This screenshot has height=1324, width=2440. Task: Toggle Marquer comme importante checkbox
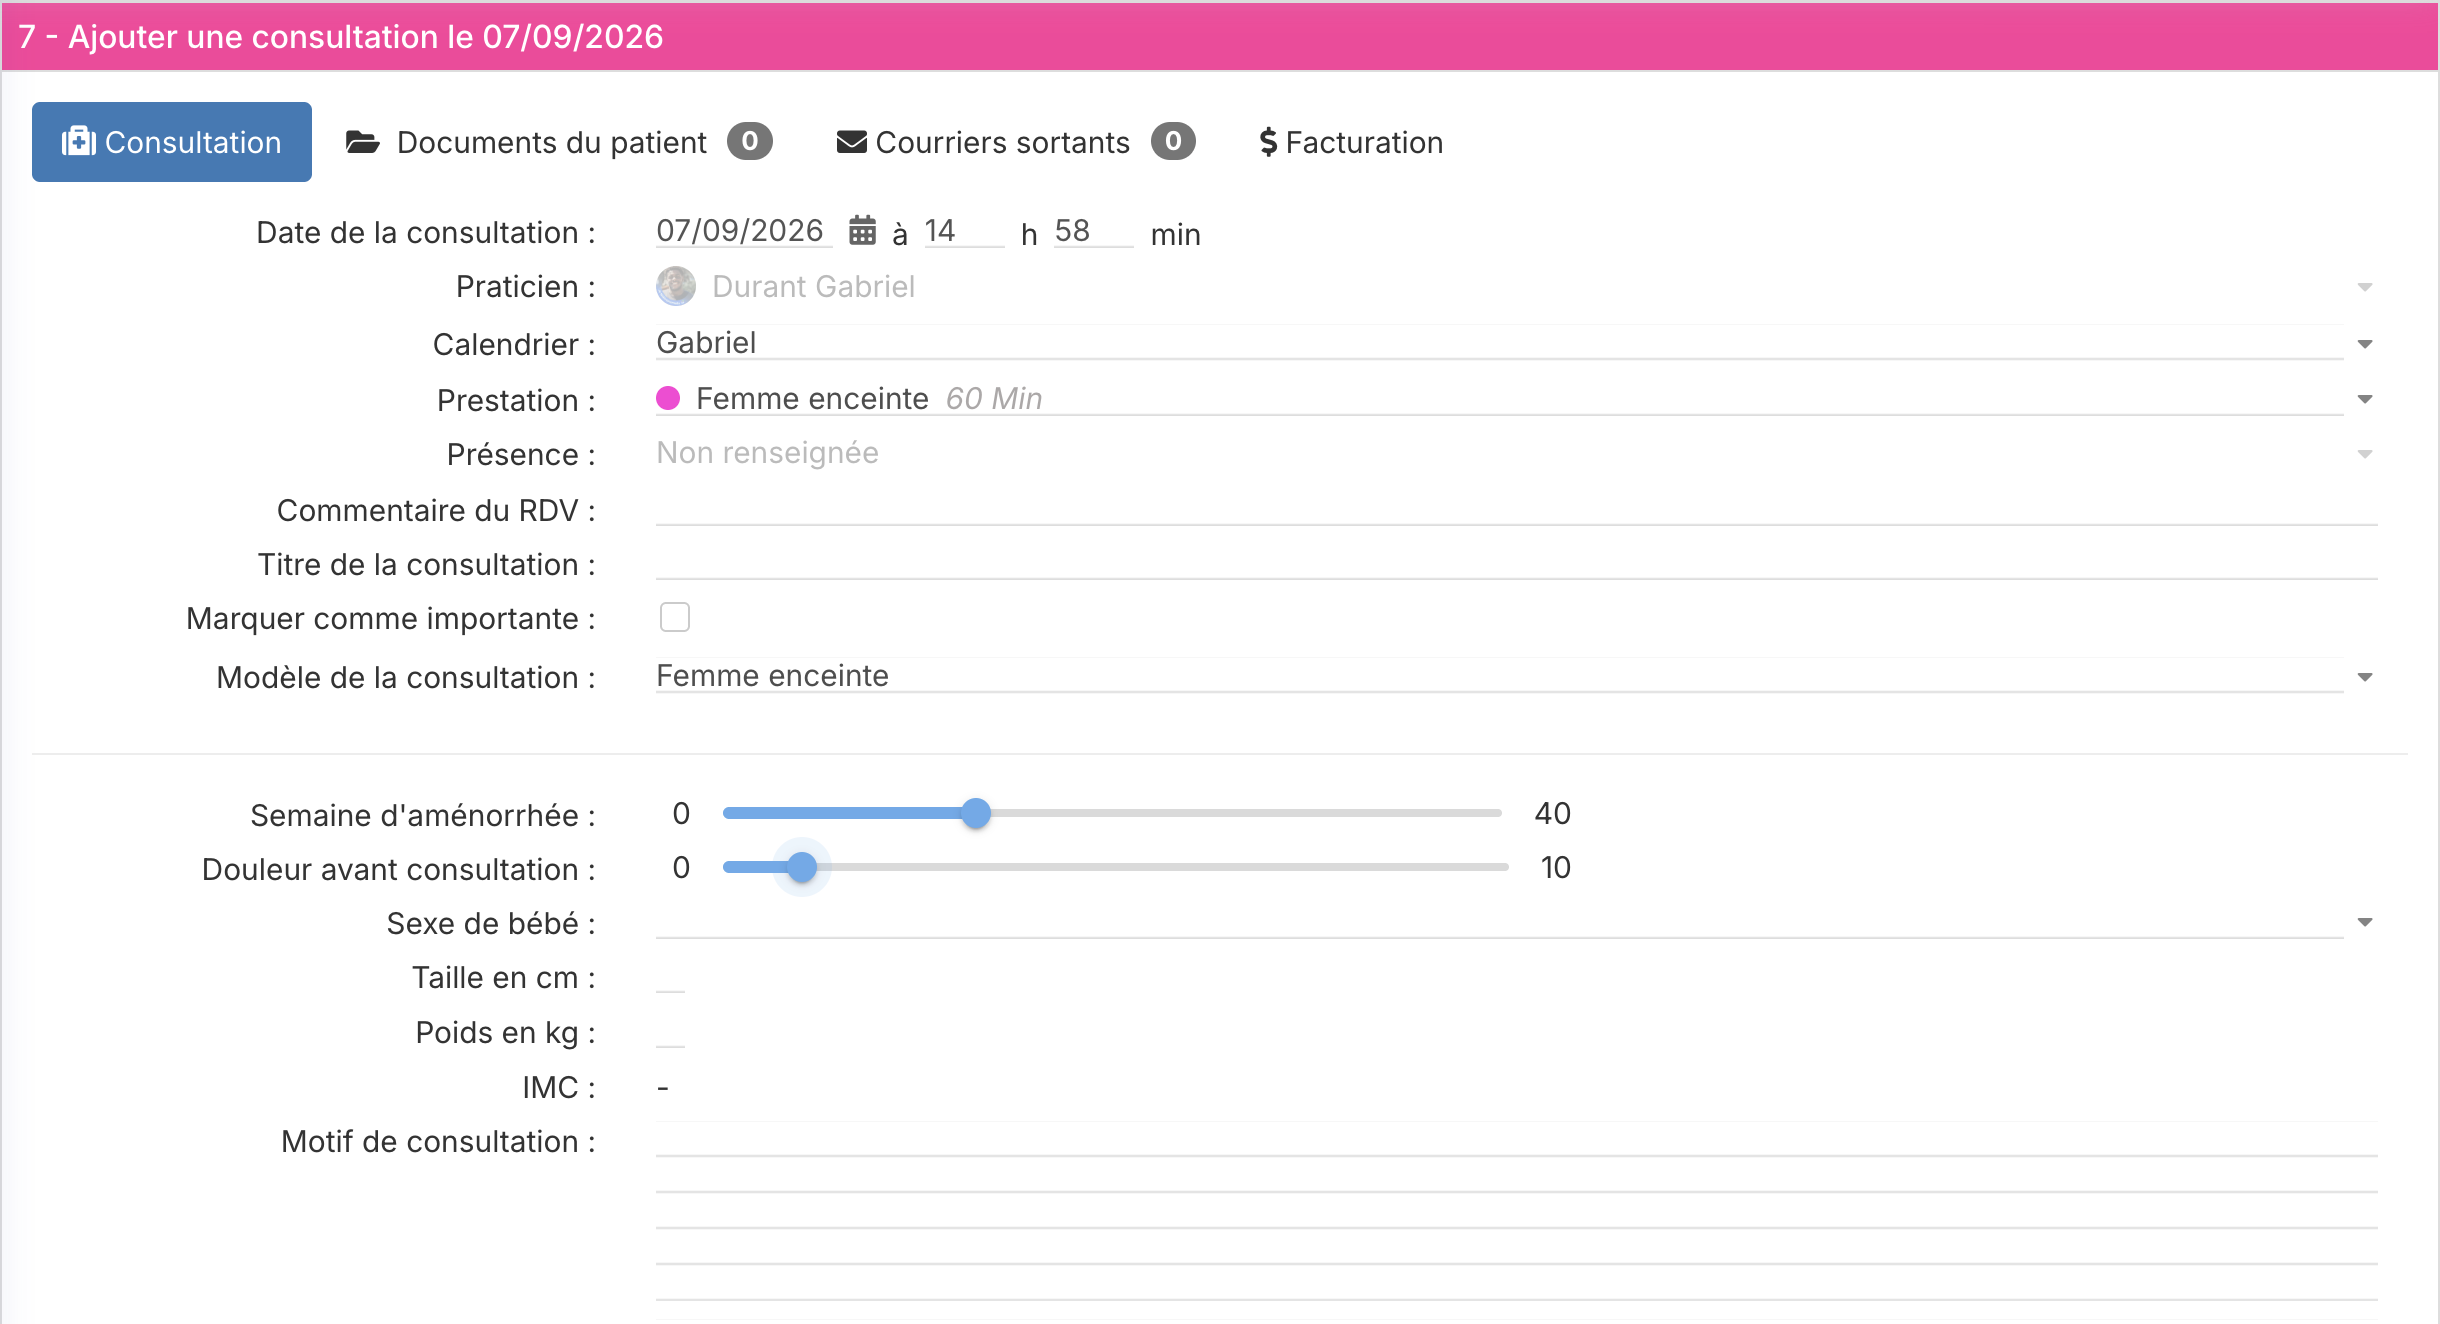tap(675, 617)
